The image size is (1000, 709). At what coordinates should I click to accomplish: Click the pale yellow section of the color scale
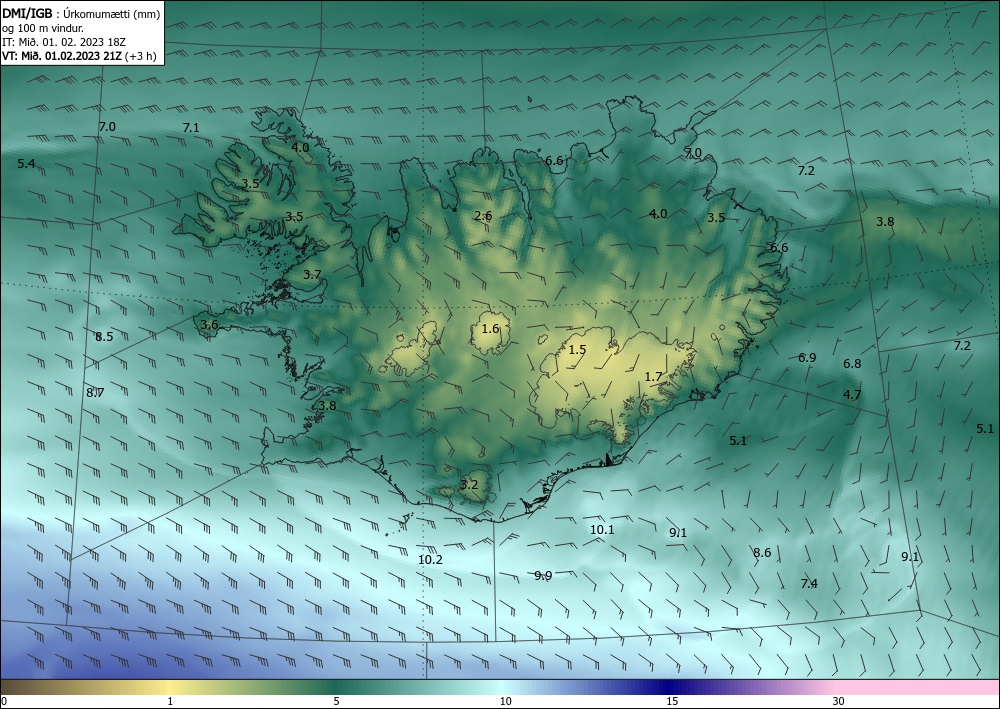pyautogui.click(x=171, y=687)
